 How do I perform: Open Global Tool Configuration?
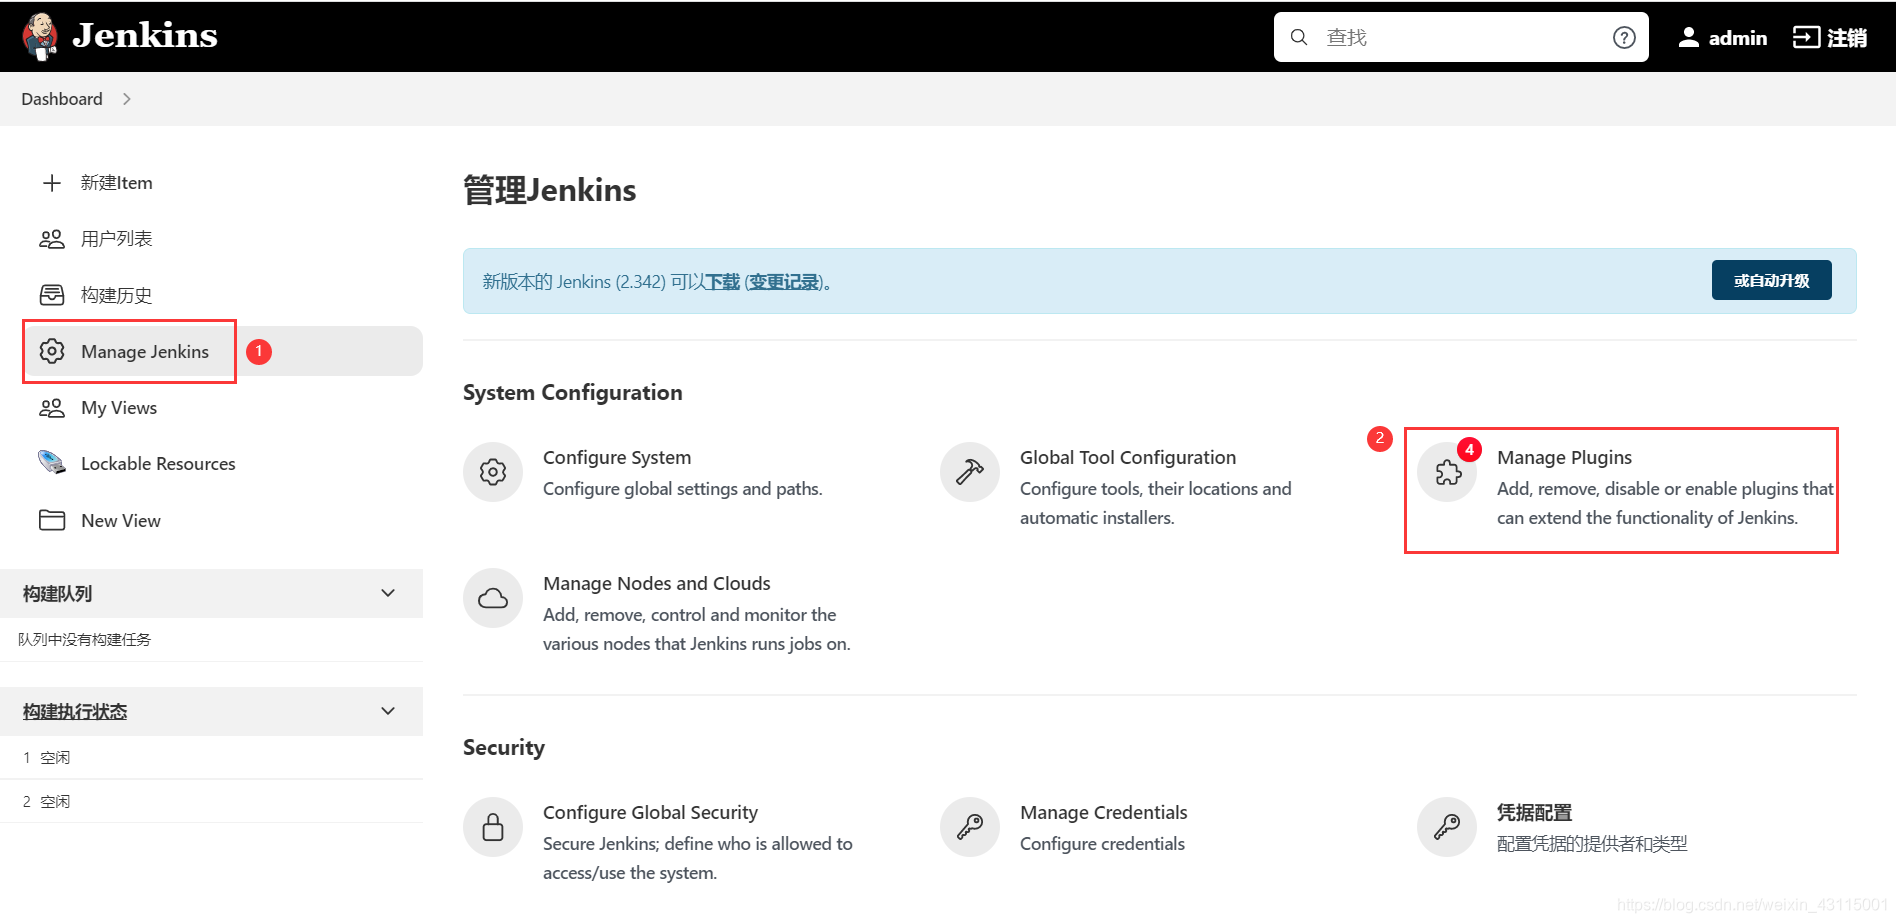(1128, 457)
